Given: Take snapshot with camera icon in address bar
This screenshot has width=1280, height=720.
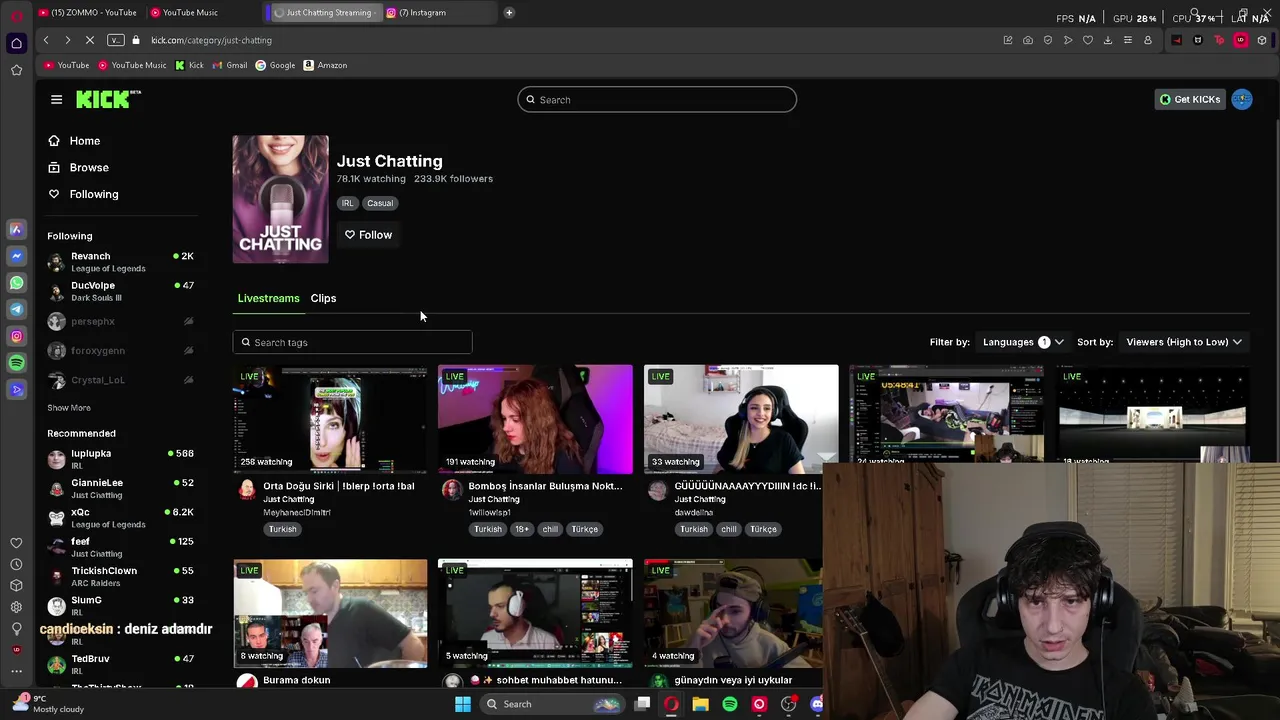Looking at the screenshot, I should (1028, 40).
